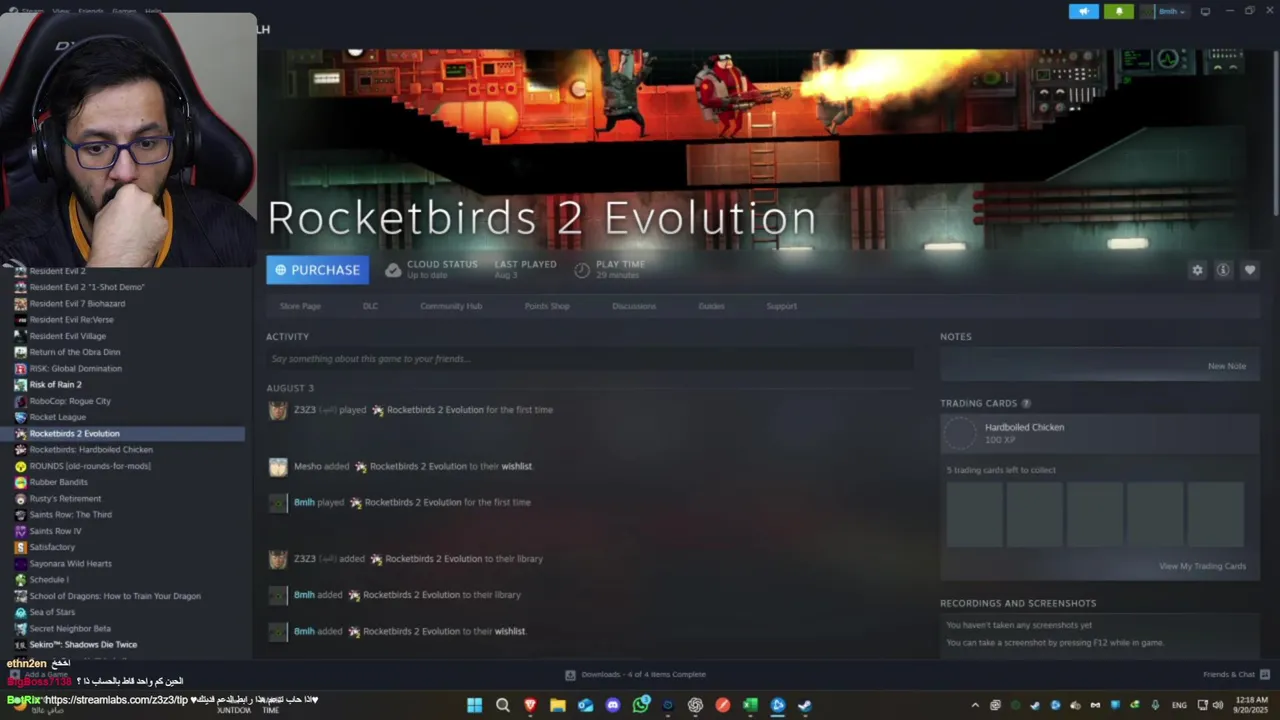Open Discord from taskbar
The width and height of the screenshot is (1280, 720).
[x=613, y=705]
